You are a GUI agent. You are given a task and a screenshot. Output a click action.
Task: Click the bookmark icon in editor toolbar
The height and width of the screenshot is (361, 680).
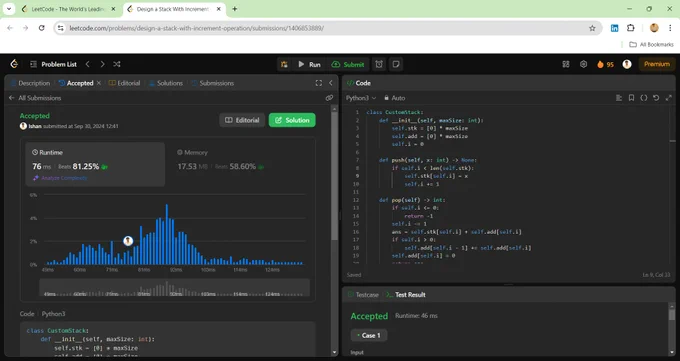pos(631,98)
